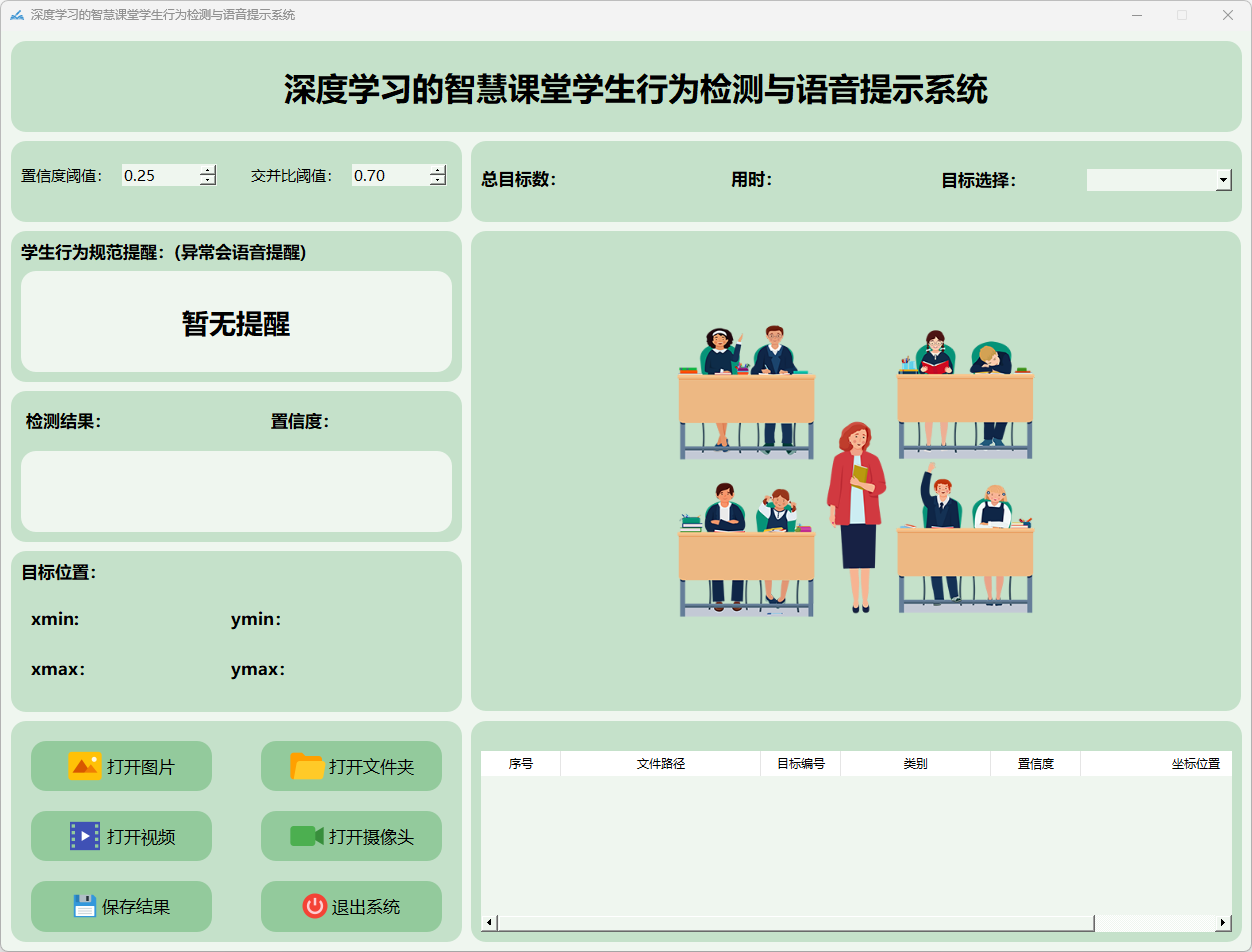Increase the 置信度阈值 value with up arrow
Screen dimensions: 1252x952
[207, 170]
